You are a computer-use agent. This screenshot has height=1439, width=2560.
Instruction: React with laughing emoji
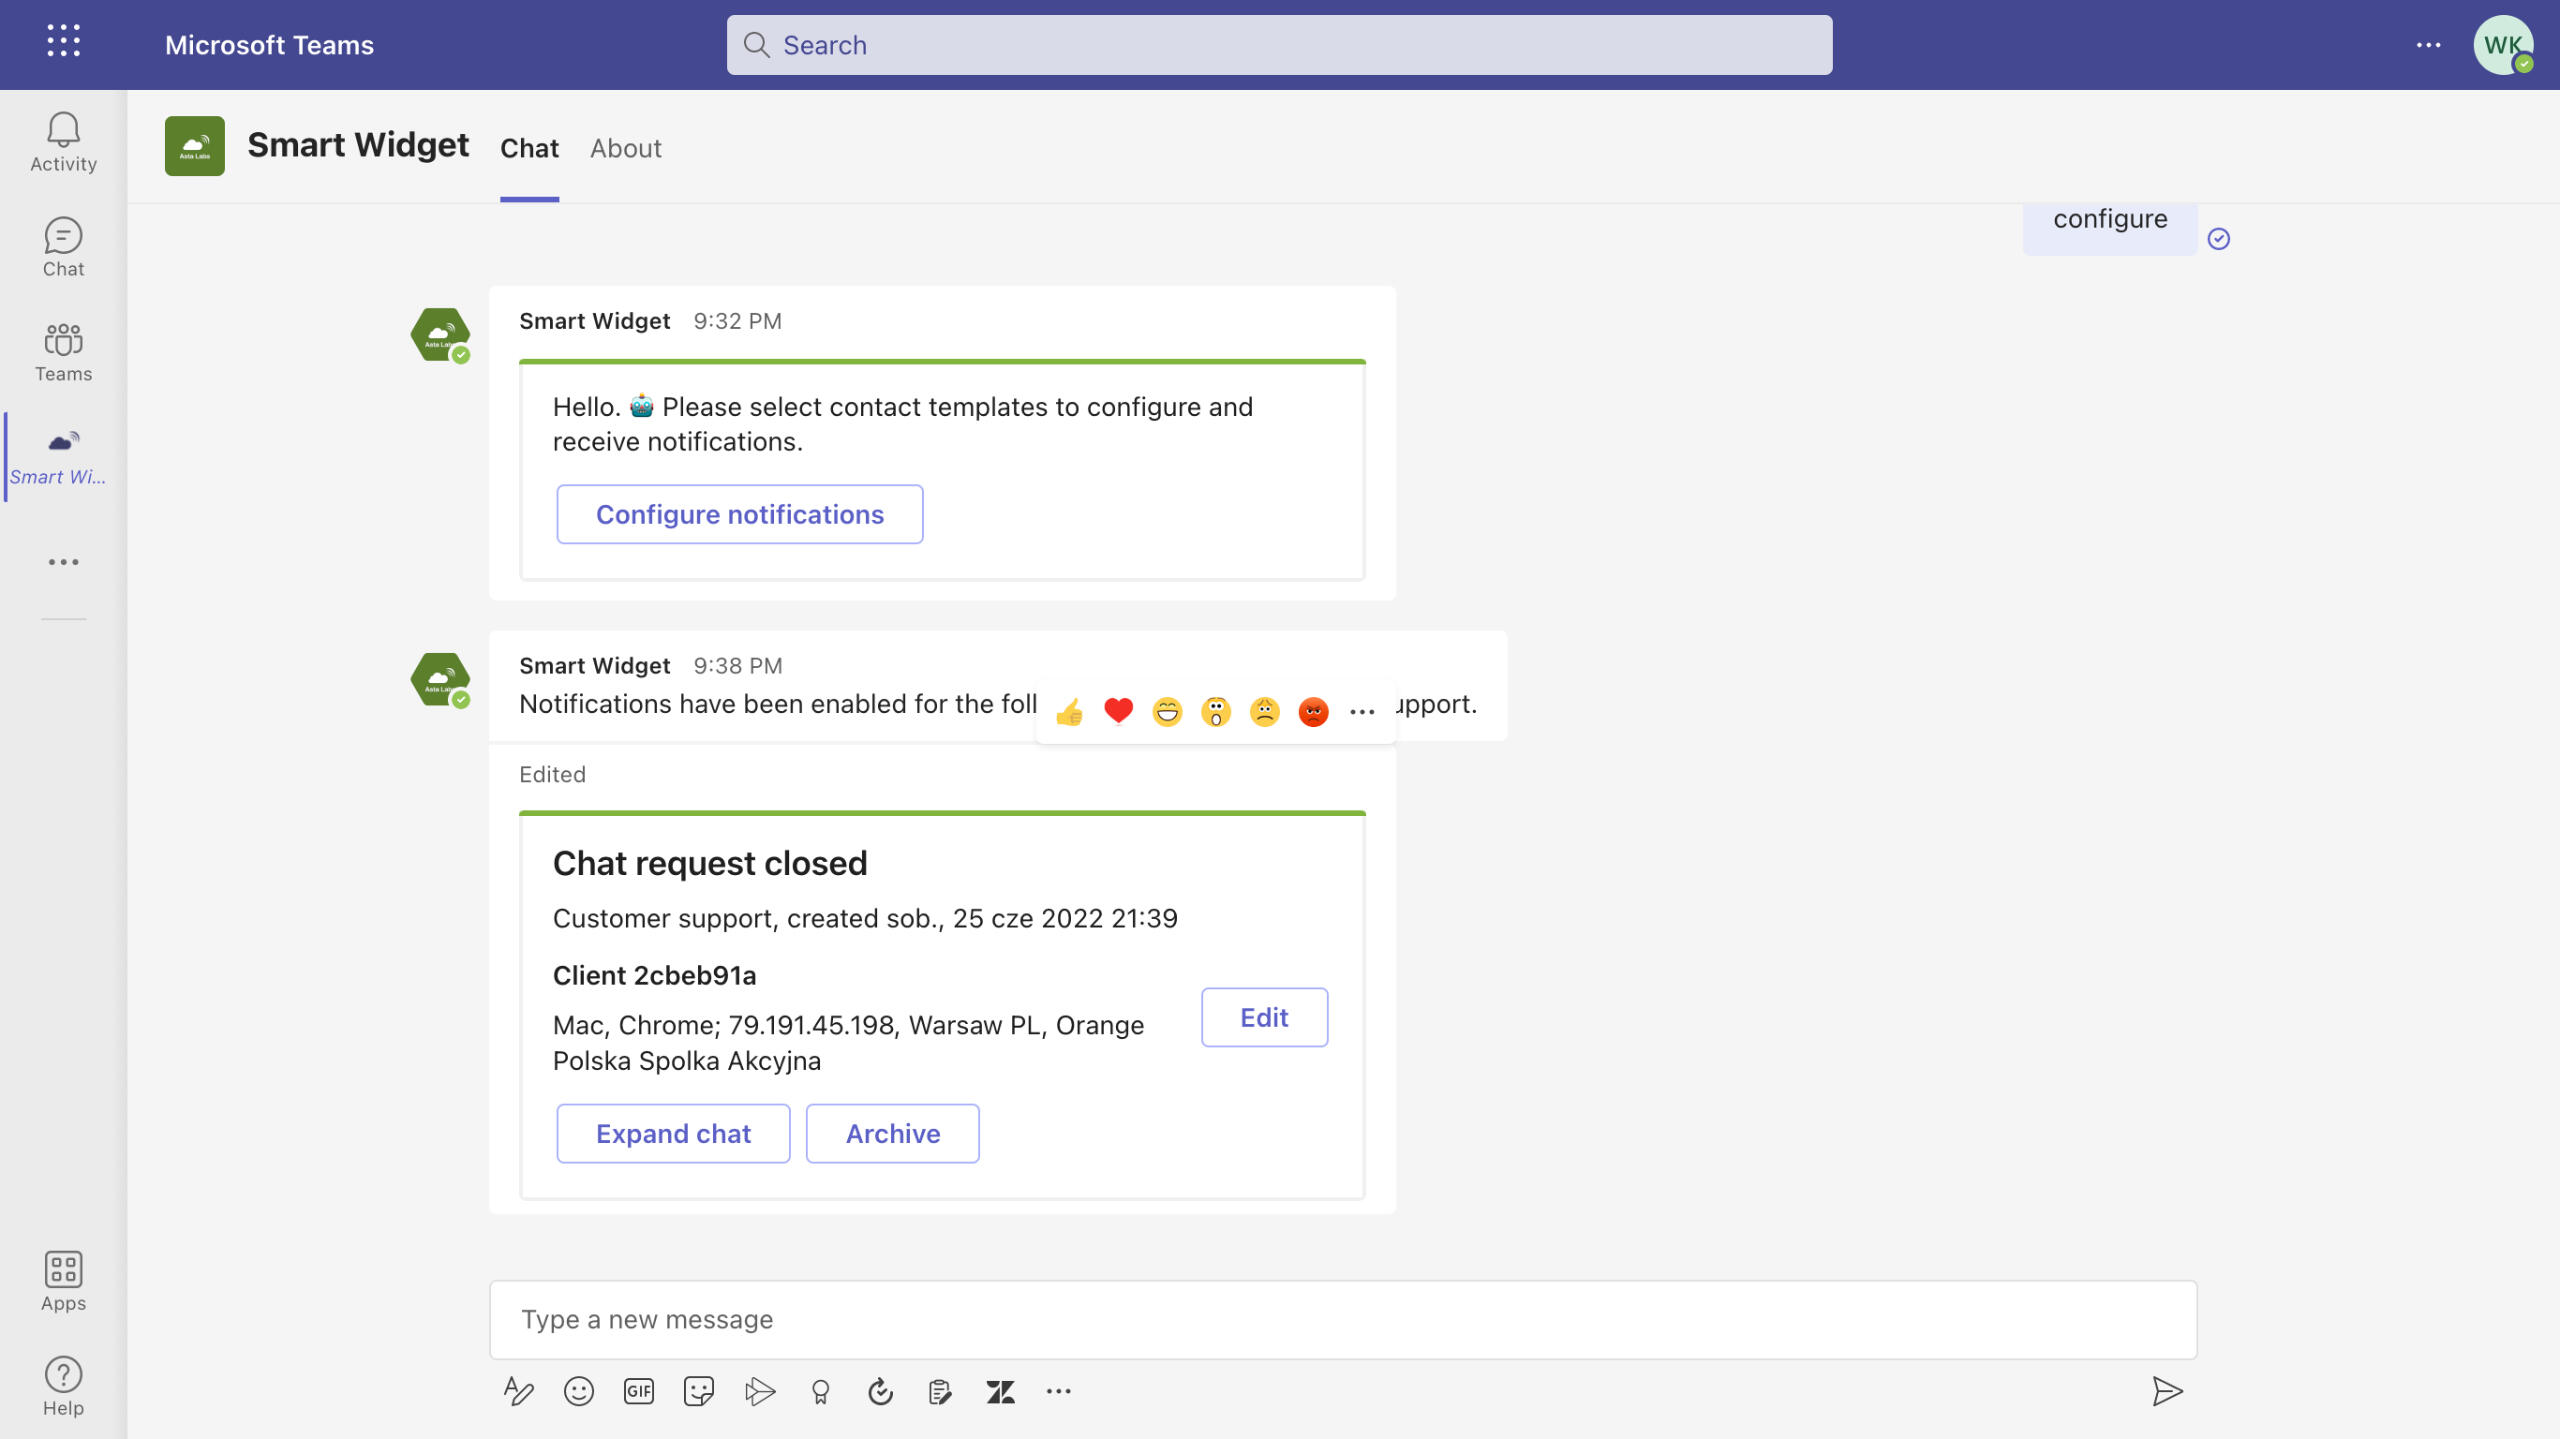pos(1167,712)
